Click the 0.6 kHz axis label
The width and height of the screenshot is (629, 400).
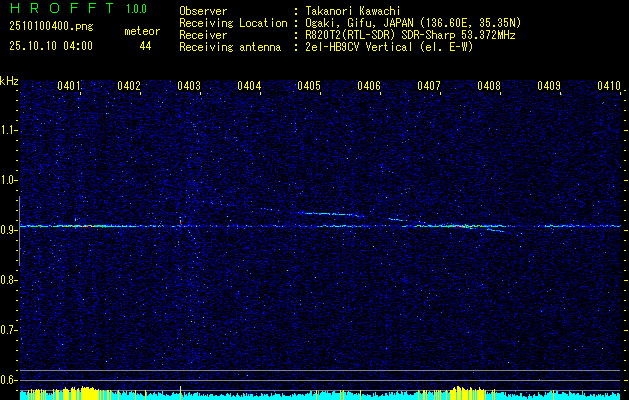(8, 380)
